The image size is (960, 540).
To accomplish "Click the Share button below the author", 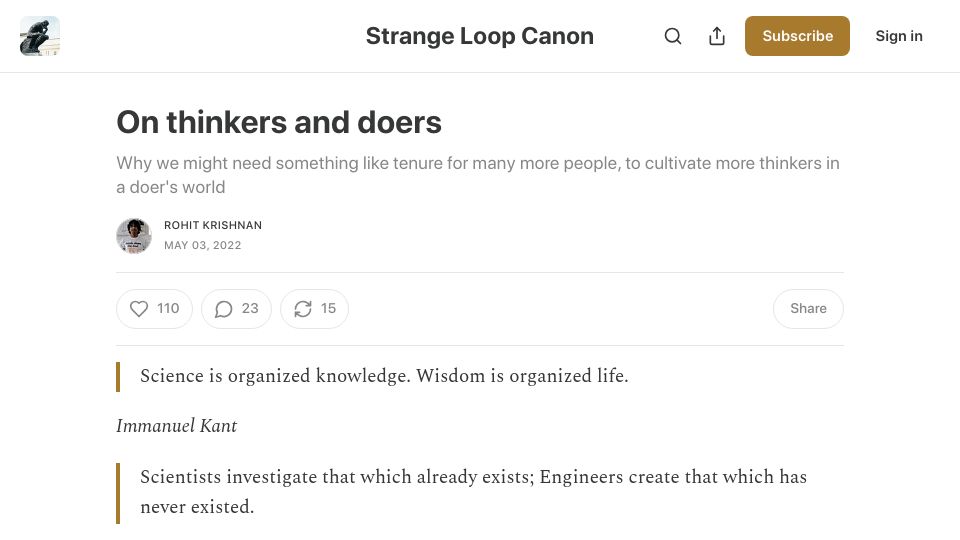I will 808,309.
